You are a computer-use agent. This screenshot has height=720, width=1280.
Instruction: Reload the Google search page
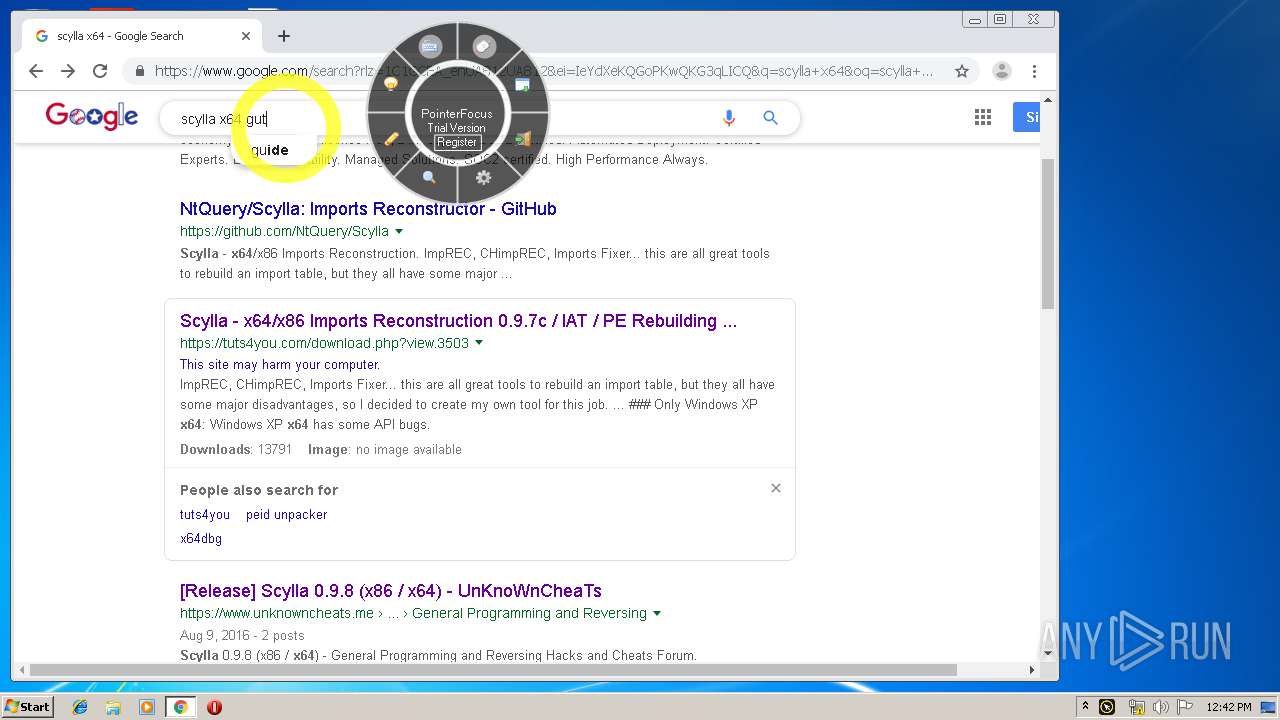(x=100, y=71)
